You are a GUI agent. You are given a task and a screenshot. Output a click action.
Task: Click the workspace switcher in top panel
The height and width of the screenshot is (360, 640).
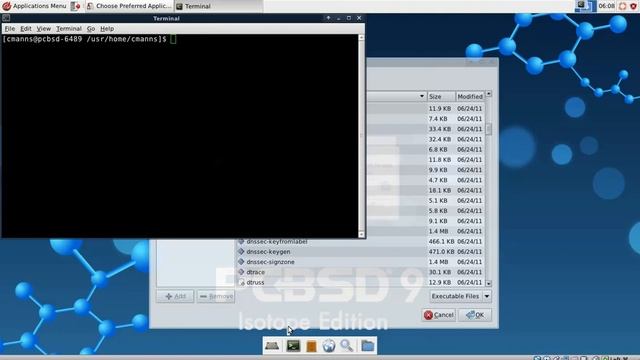585,6
